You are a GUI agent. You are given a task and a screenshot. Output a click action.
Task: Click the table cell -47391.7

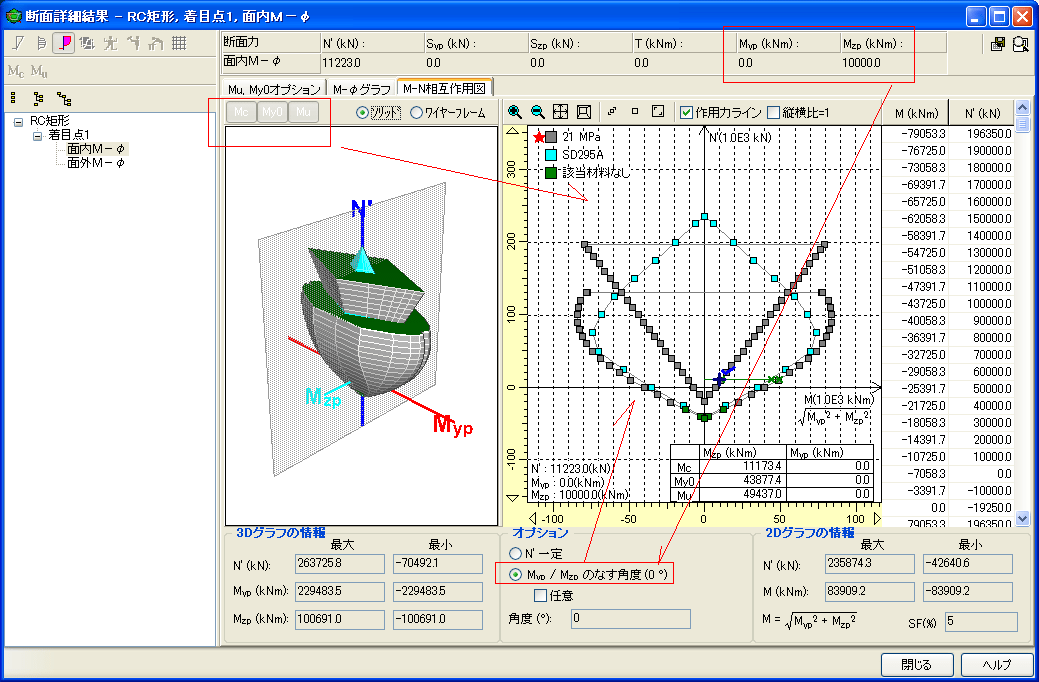pyautogui.click(x=916, y=287)
